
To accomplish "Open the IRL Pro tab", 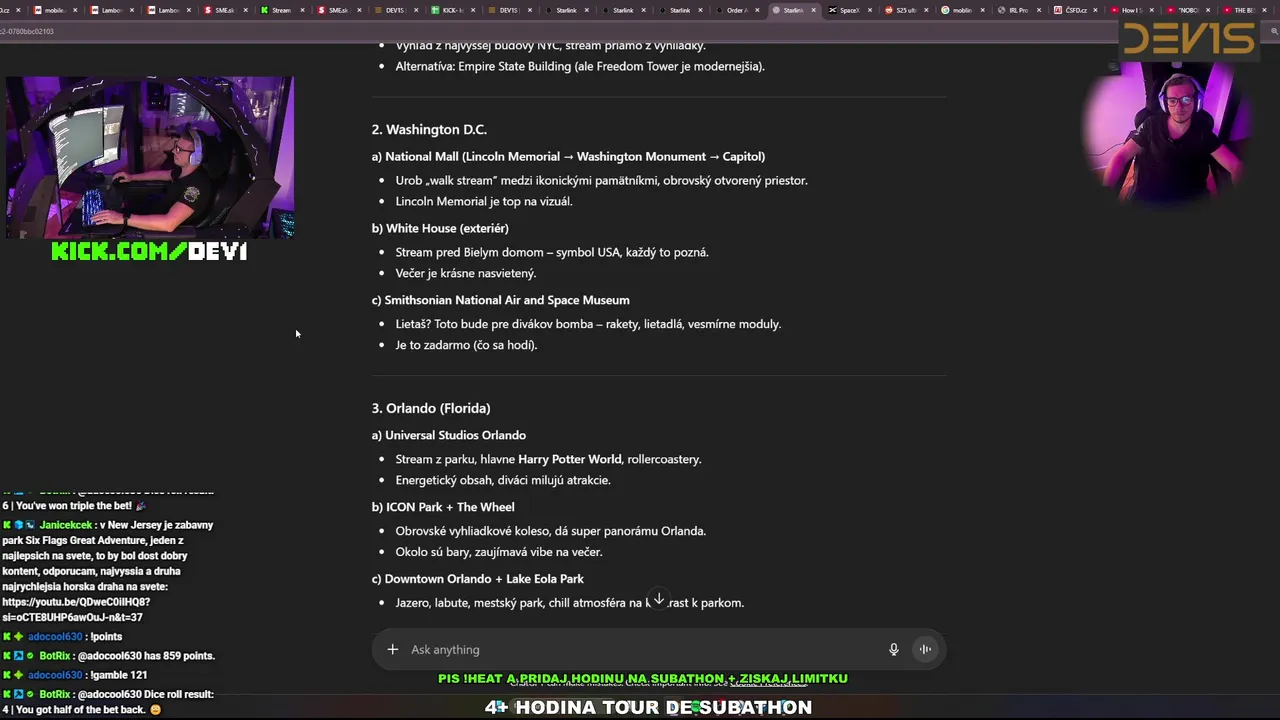I will pos(1017,10).
